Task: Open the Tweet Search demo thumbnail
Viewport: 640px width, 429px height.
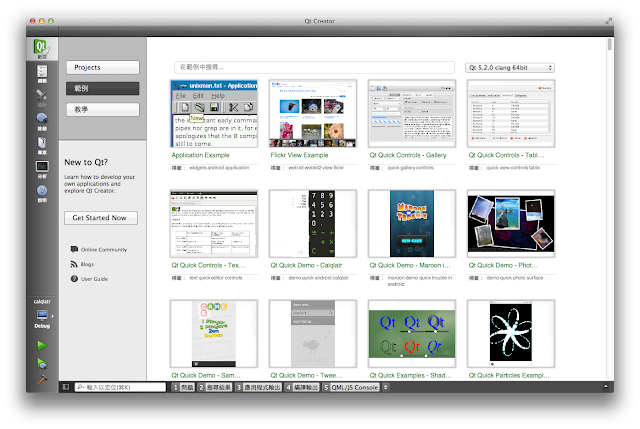Action: (313, 334)
